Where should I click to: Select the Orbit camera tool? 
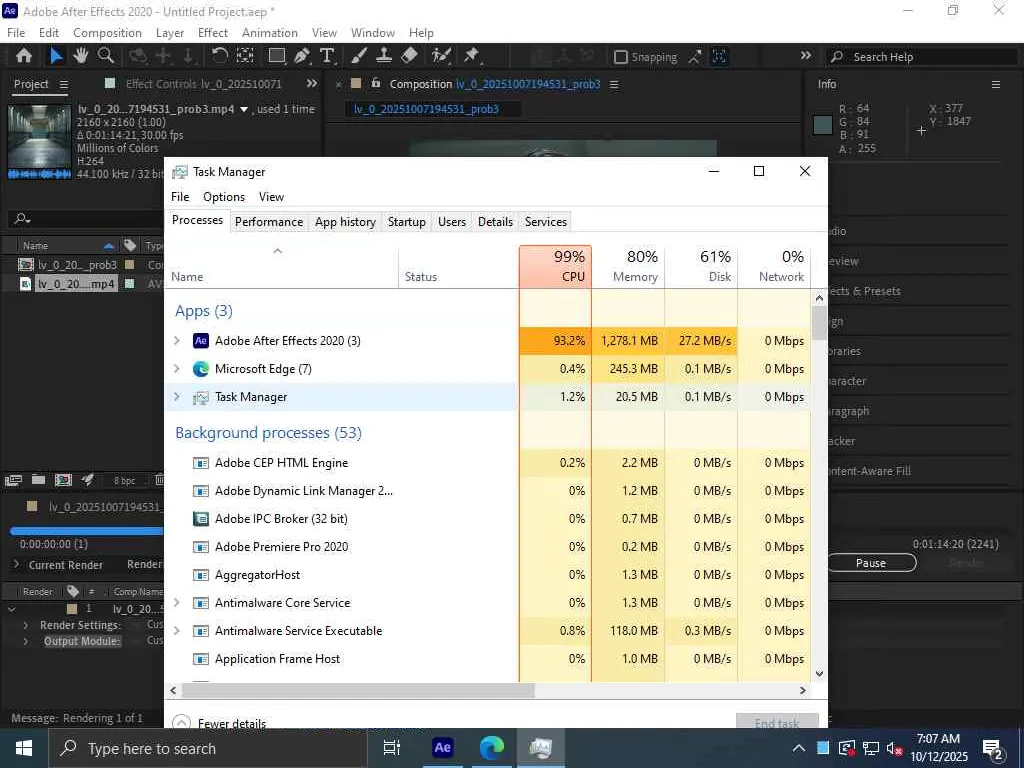(x=138, y=56)
